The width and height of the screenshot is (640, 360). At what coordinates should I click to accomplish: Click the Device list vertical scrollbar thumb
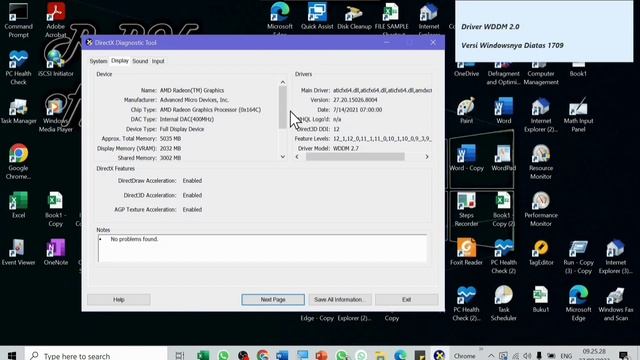coord(283,108)
